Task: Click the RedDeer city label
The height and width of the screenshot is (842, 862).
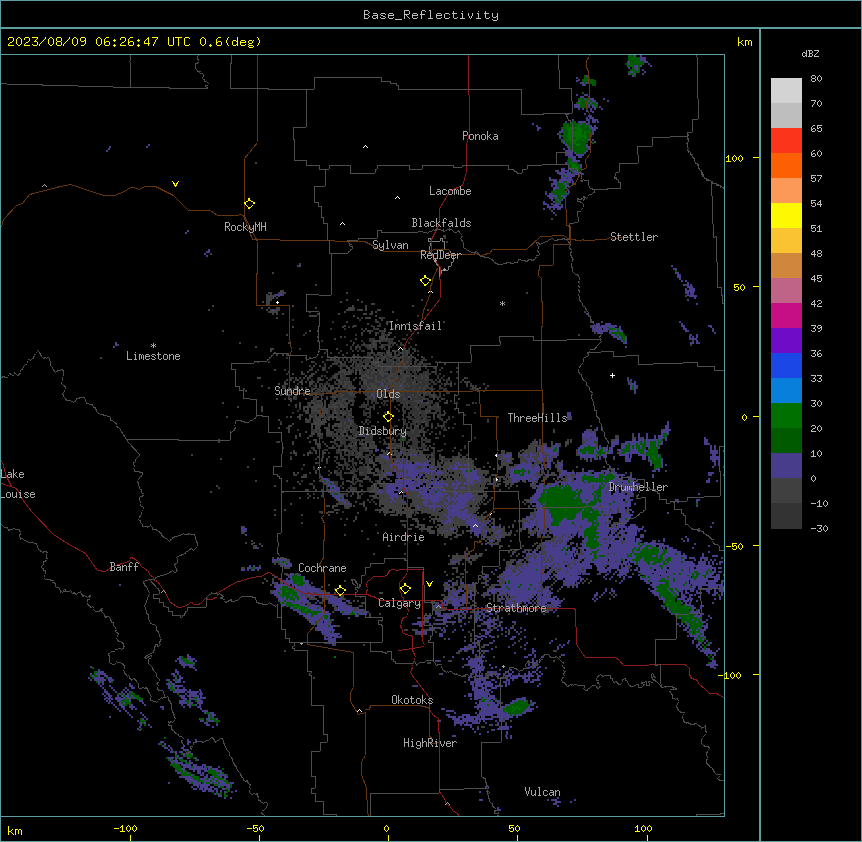Action: [x=440, y=255]
